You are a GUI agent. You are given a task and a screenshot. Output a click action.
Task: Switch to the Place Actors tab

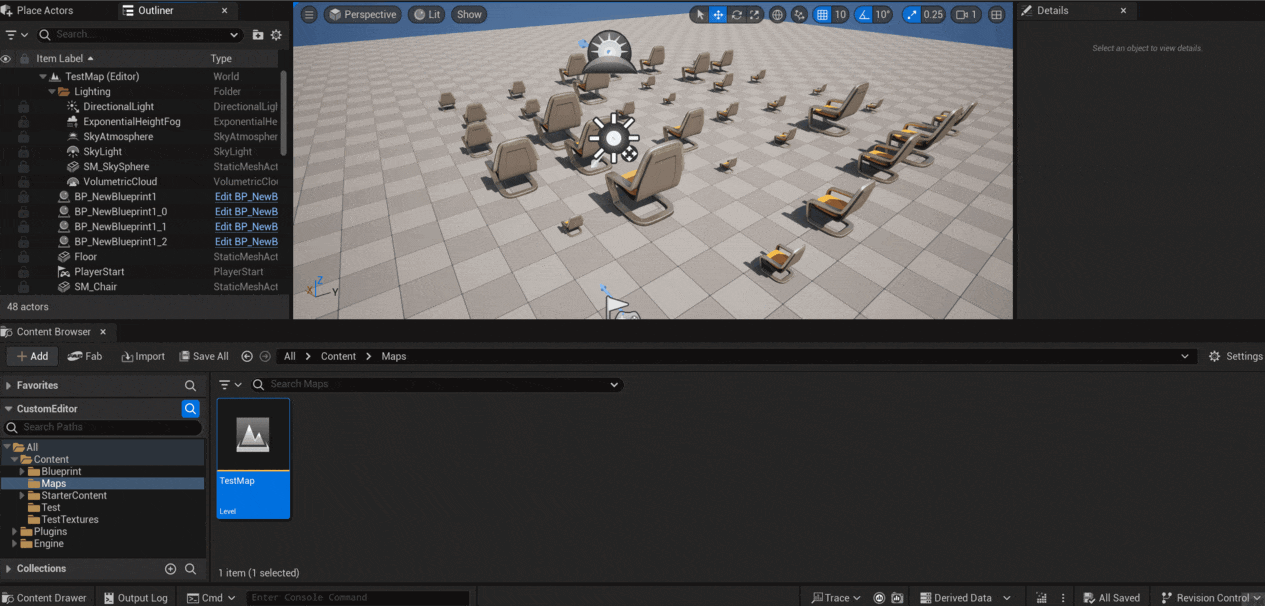click(45, 10)
